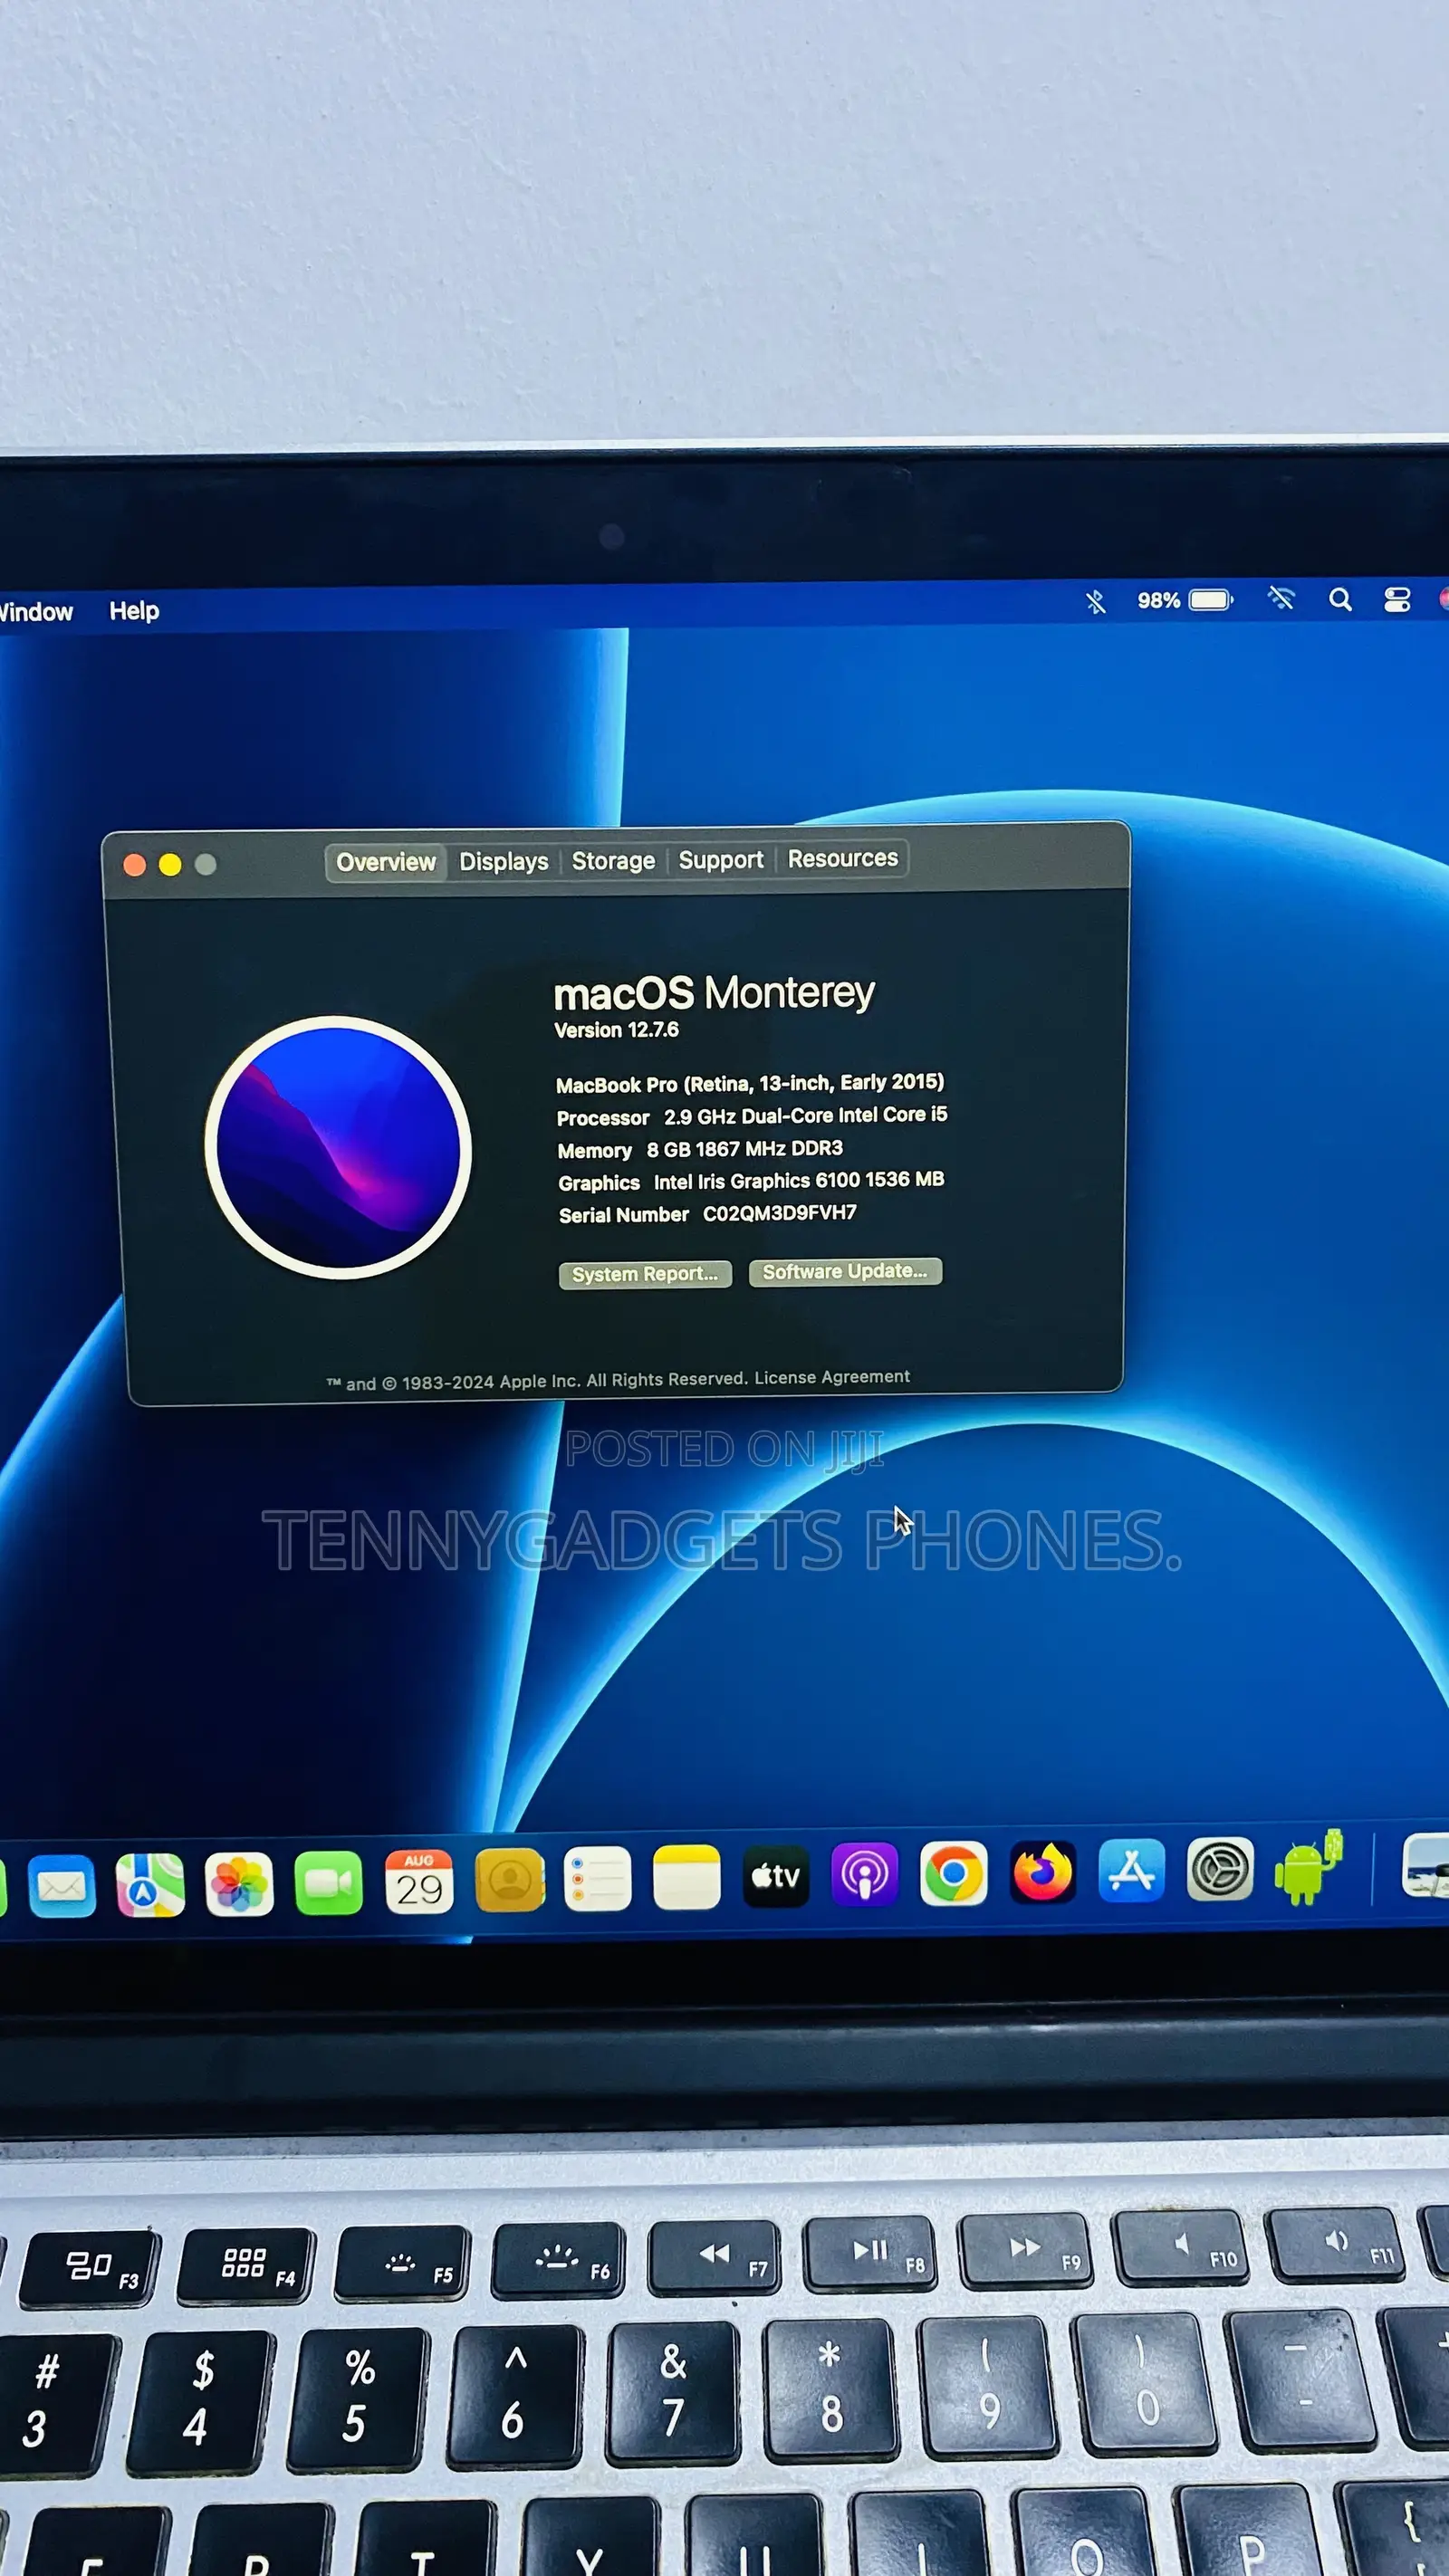Select the Overview tab
The height and width of the screenshot is (2576, 1449).
pos(386,862)
